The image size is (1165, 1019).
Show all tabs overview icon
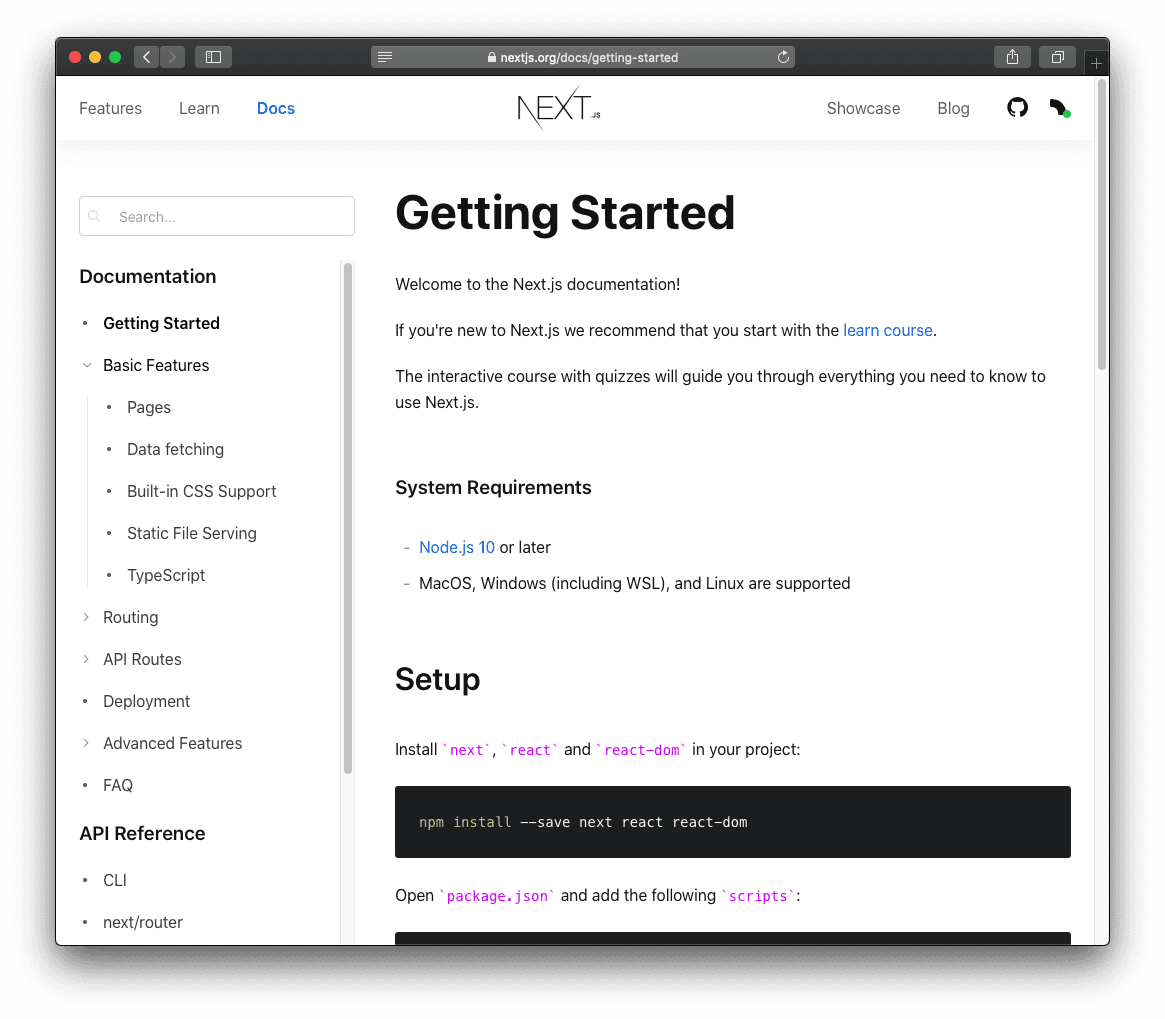point(1057,57)
